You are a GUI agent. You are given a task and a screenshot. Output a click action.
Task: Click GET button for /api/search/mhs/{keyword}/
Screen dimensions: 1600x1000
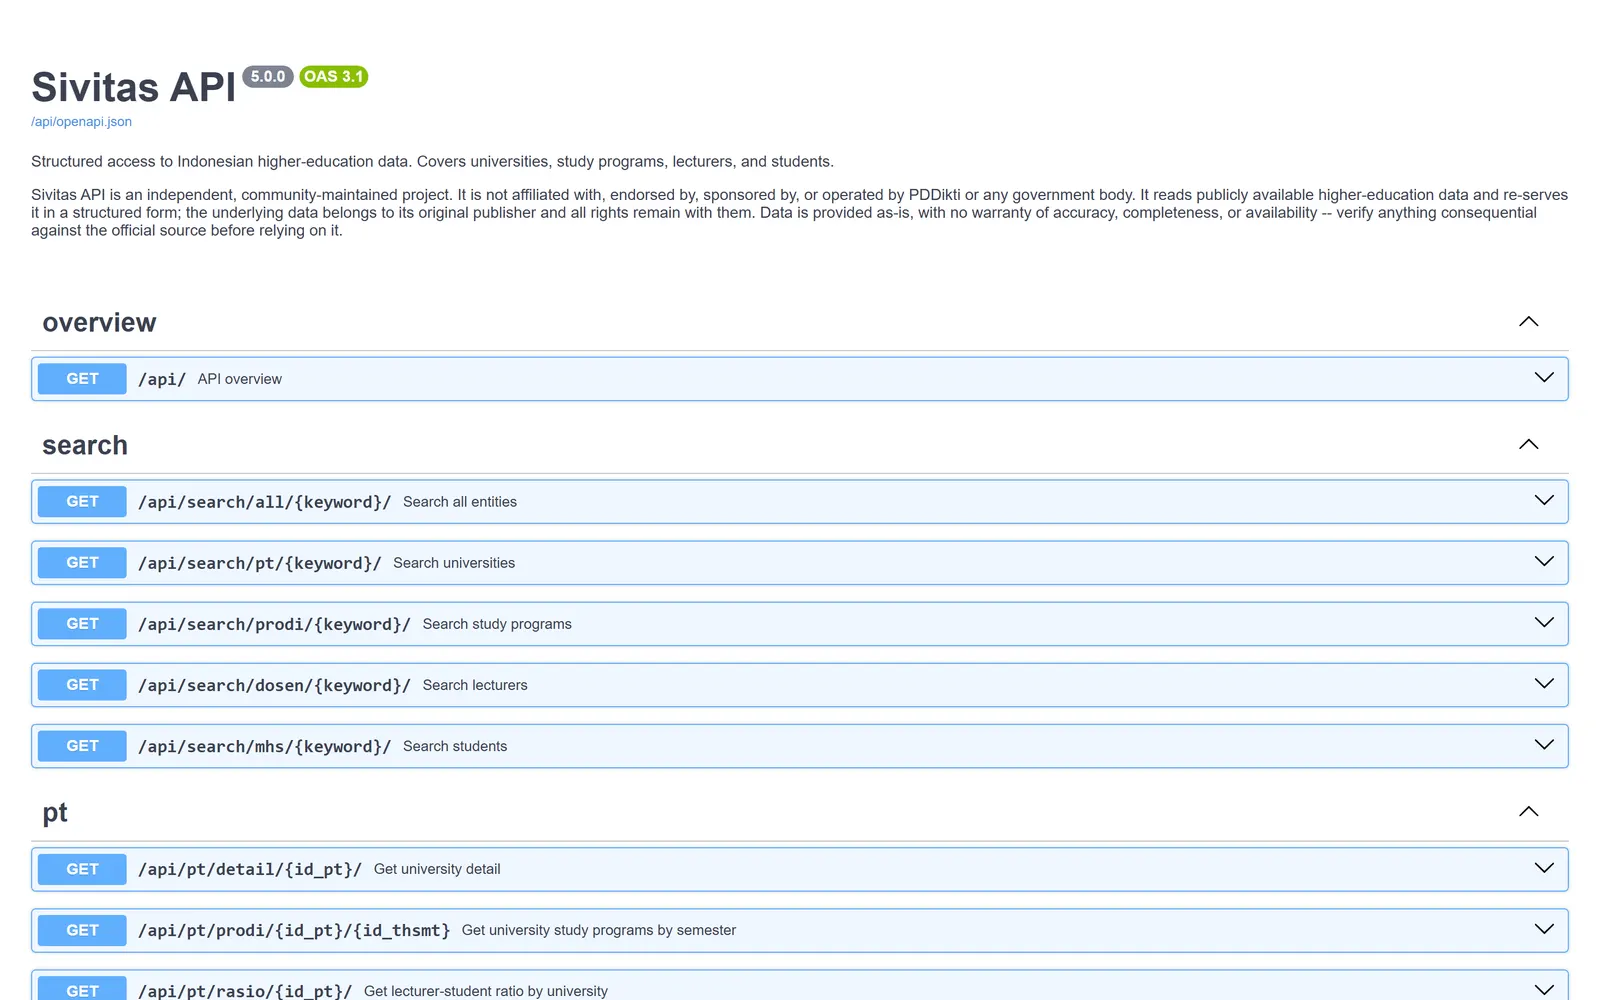coord(82,746)
